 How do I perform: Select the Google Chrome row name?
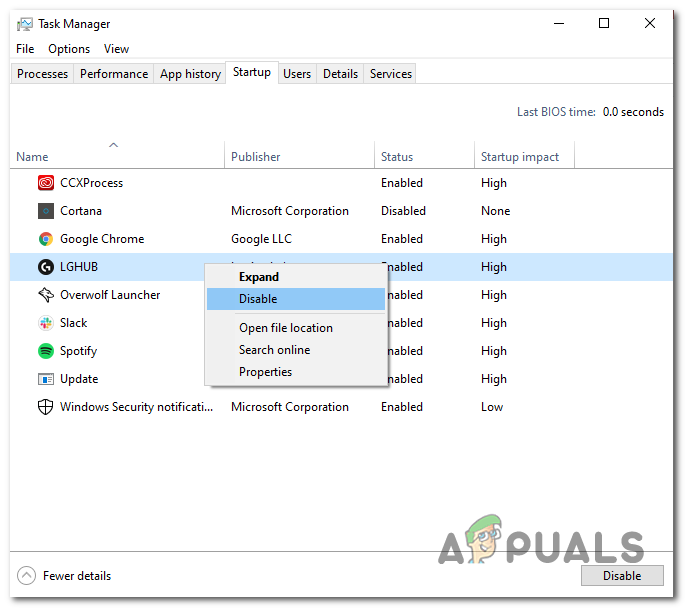click(x=102, y=239)
